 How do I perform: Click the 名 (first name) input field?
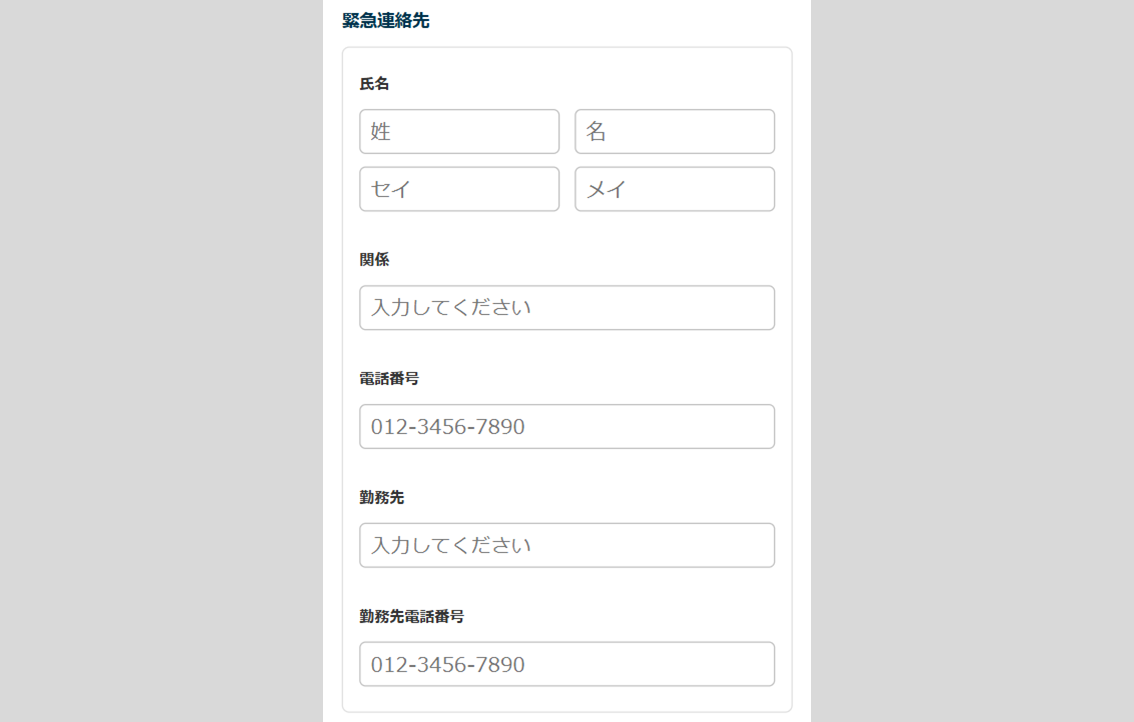(674, 132)
